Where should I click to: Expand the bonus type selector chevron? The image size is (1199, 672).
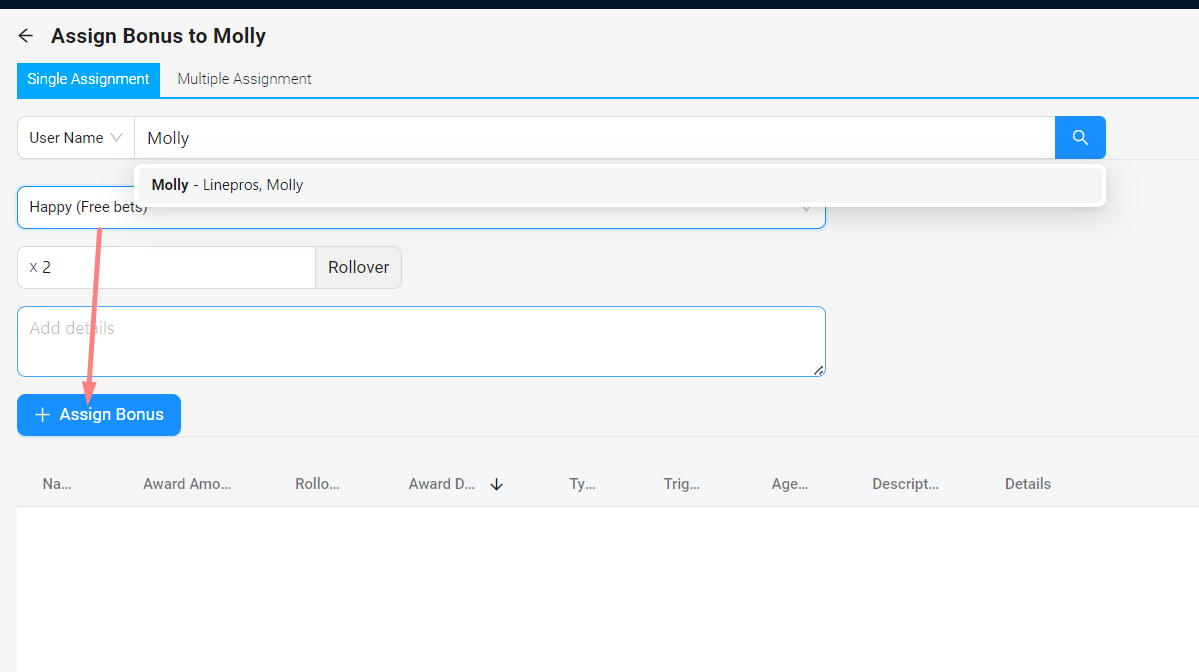(x=807, y=208)
